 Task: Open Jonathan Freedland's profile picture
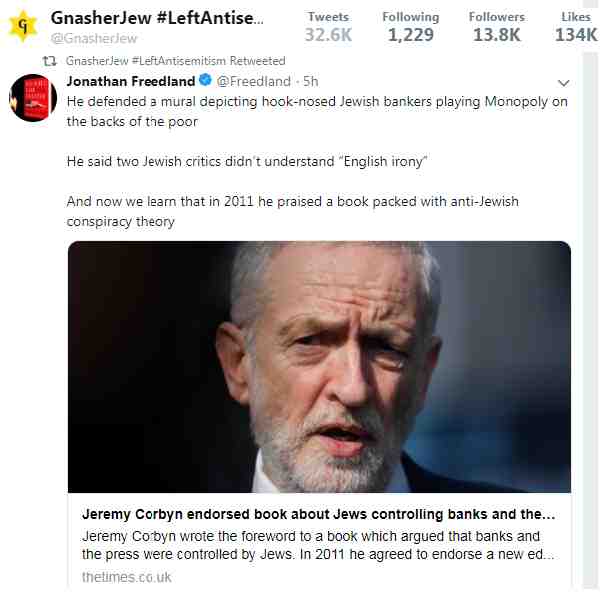tap(33, 98)
